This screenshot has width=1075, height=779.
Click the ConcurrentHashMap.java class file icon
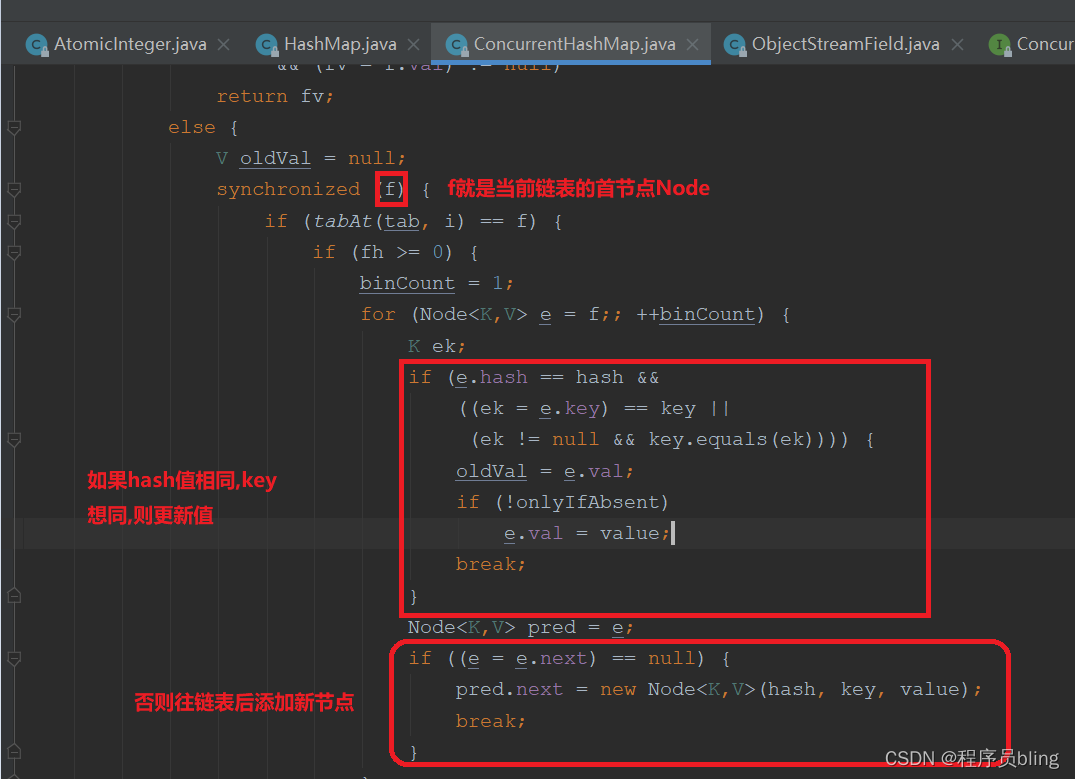pyautogui.click(x=457, y=45)
